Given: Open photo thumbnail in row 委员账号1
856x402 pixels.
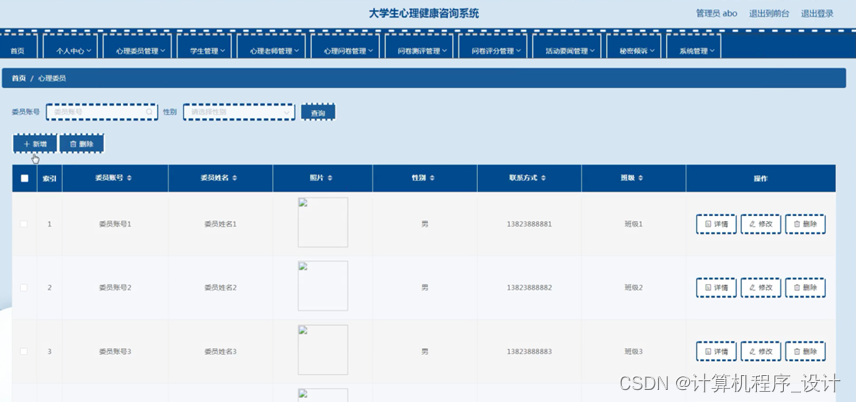Looking at the screenshot, I should click(x=323, y=222).
